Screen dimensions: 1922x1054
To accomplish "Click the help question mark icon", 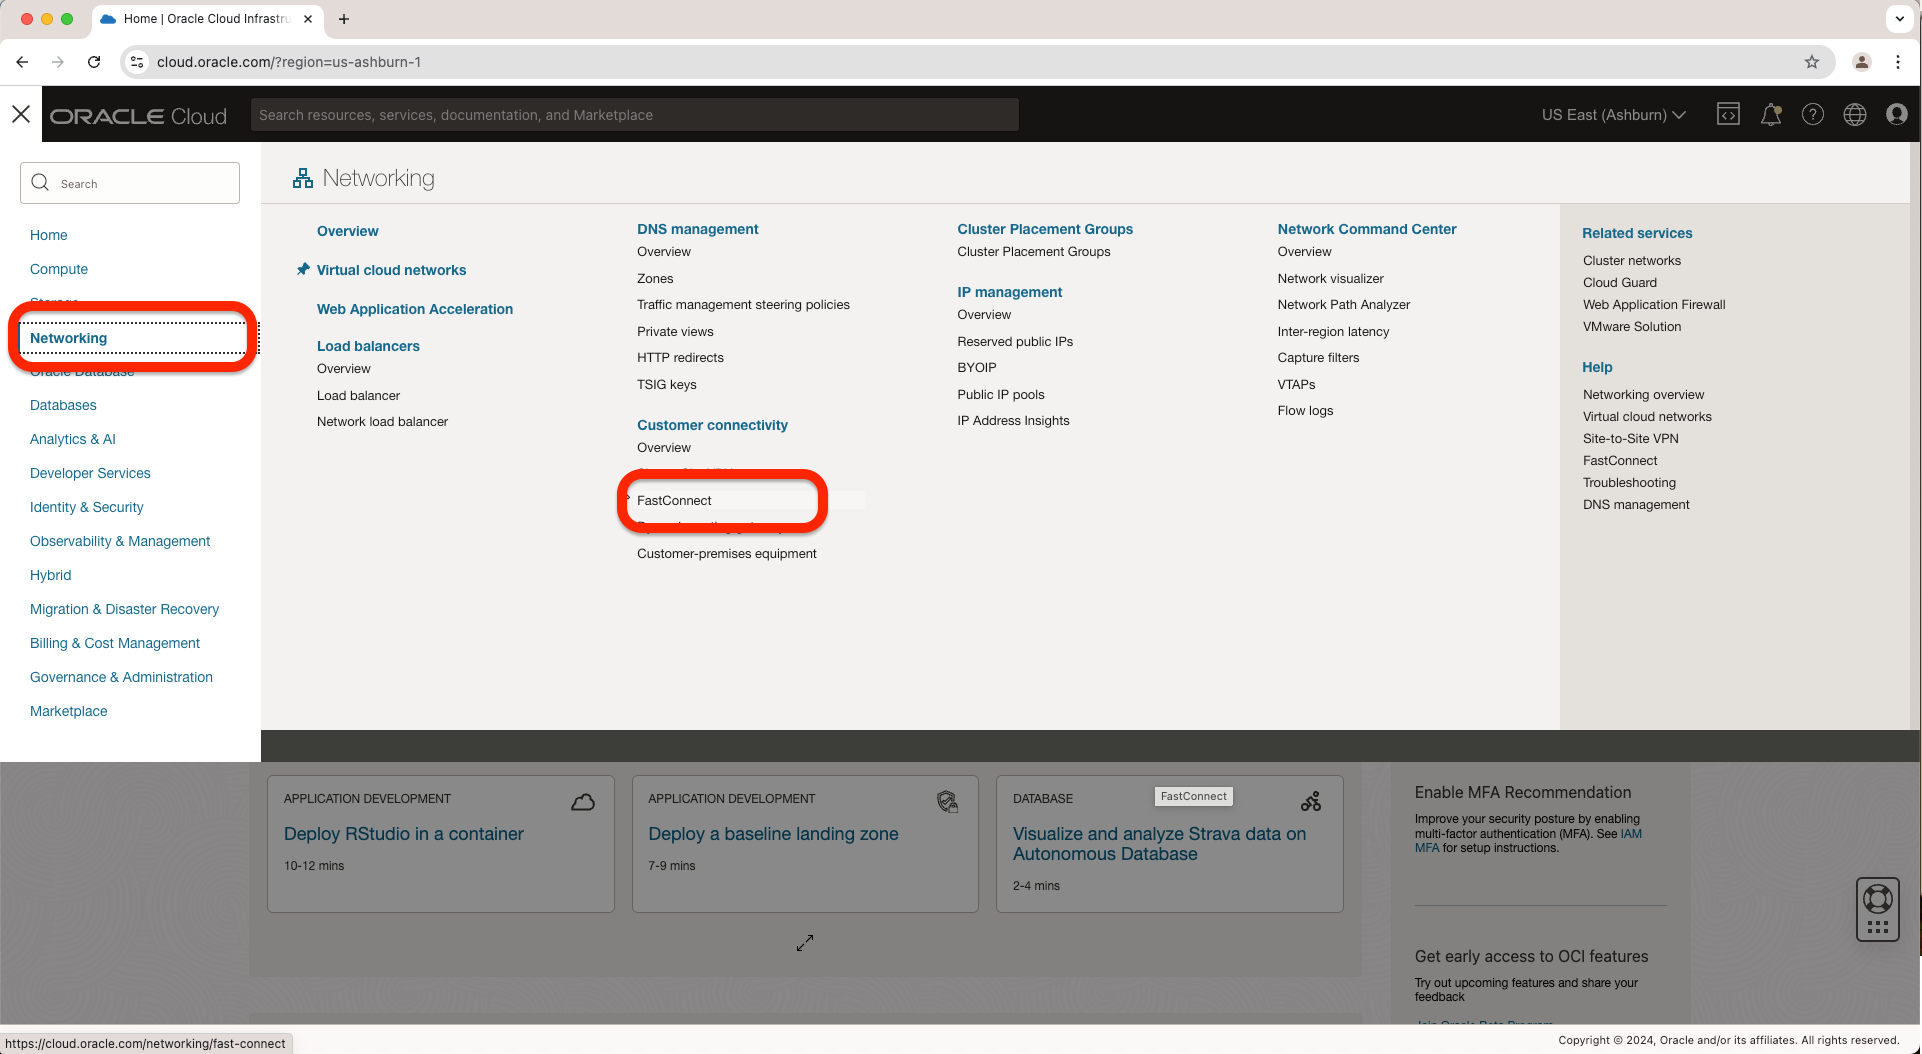I will click(1812, 114).
